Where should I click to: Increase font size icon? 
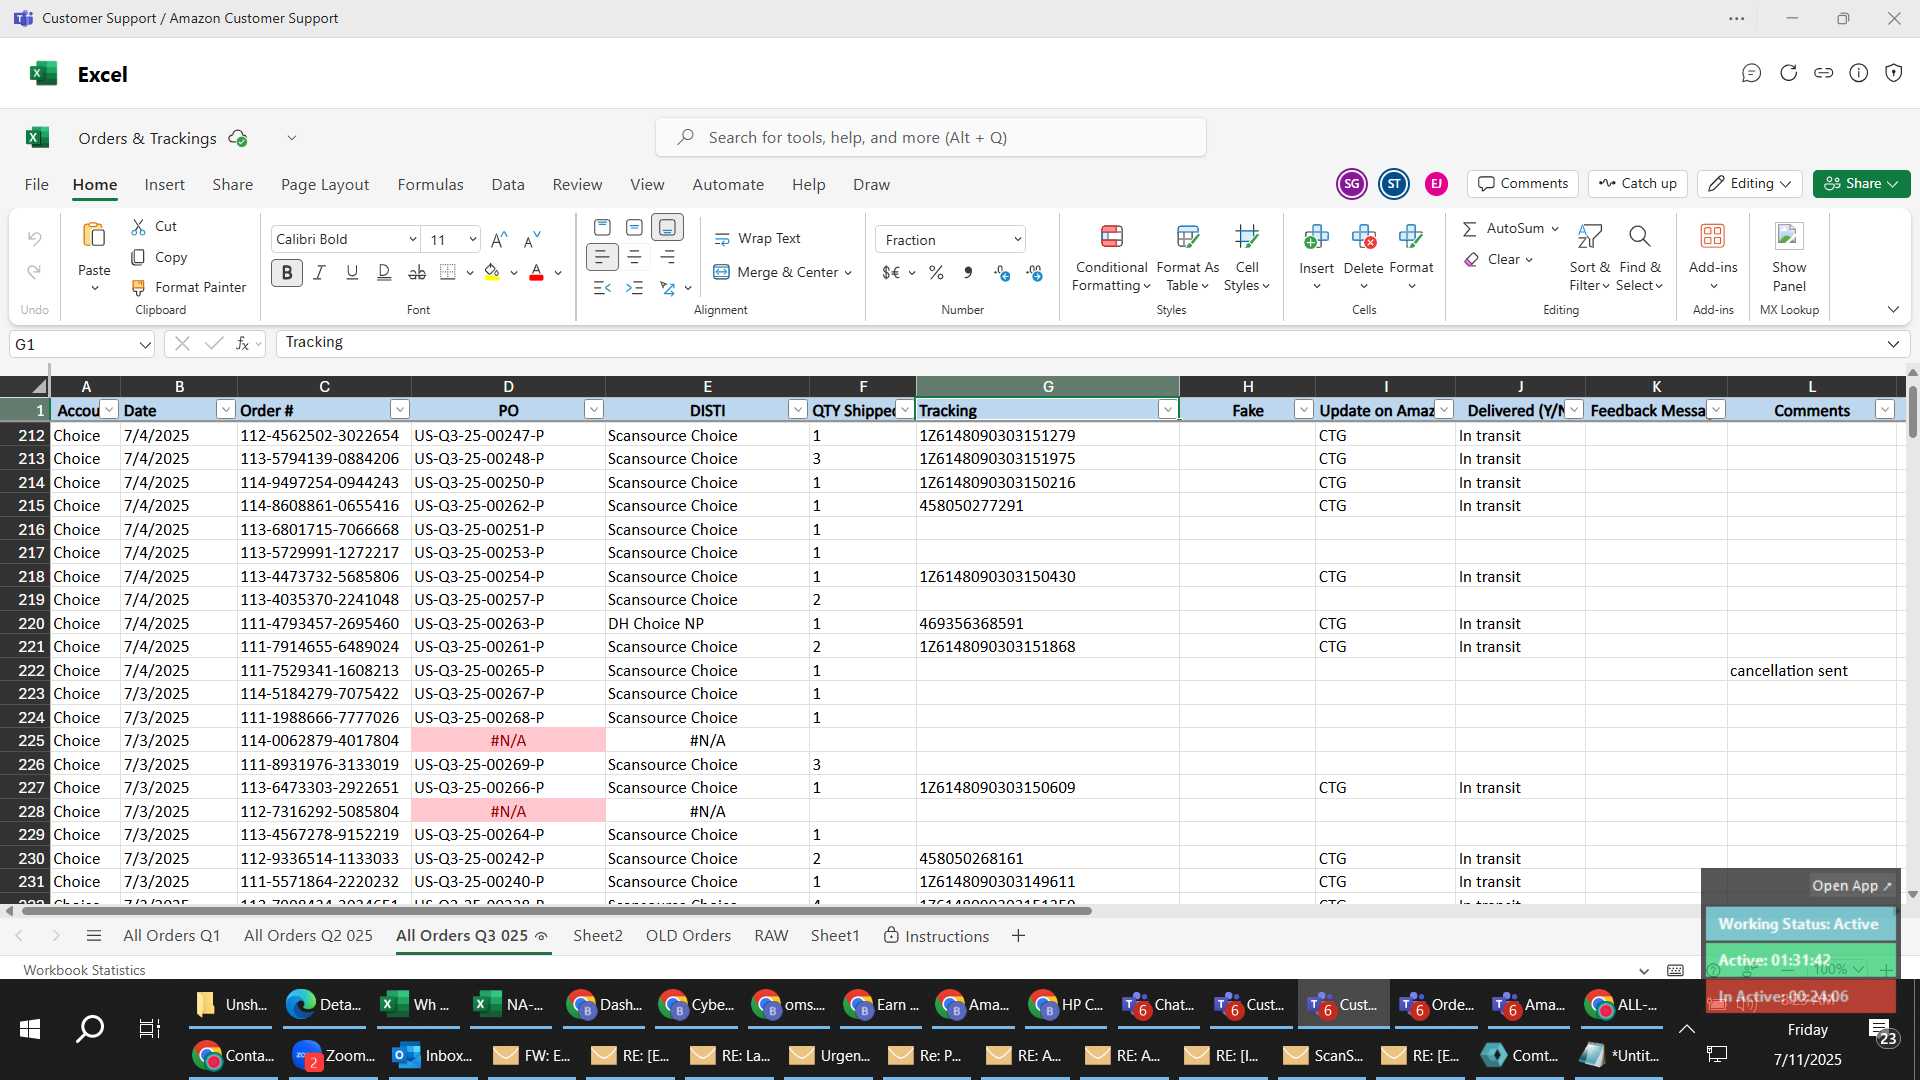(499, 239)
